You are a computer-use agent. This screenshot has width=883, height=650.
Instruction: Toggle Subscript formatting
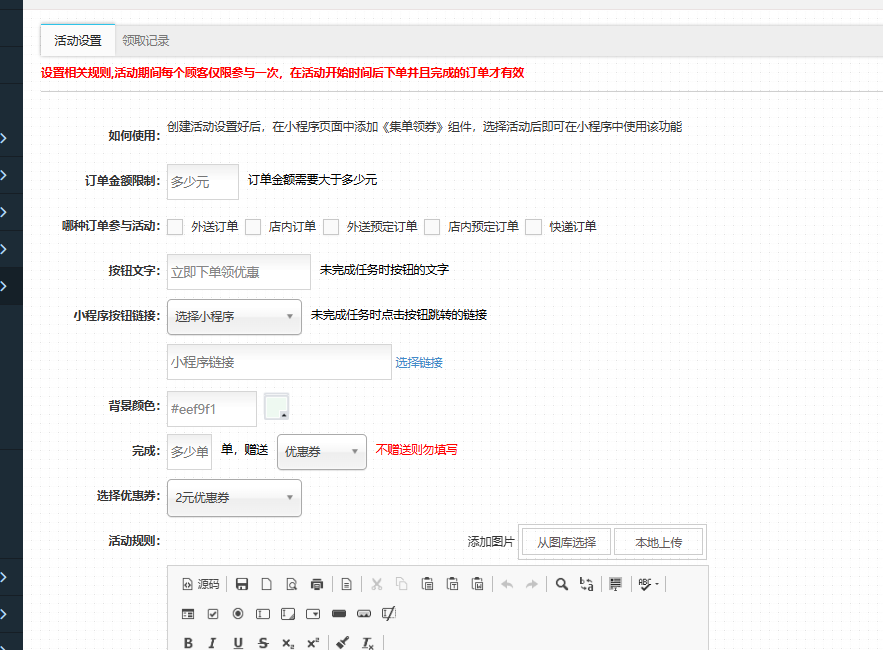(x=288, y=643)
